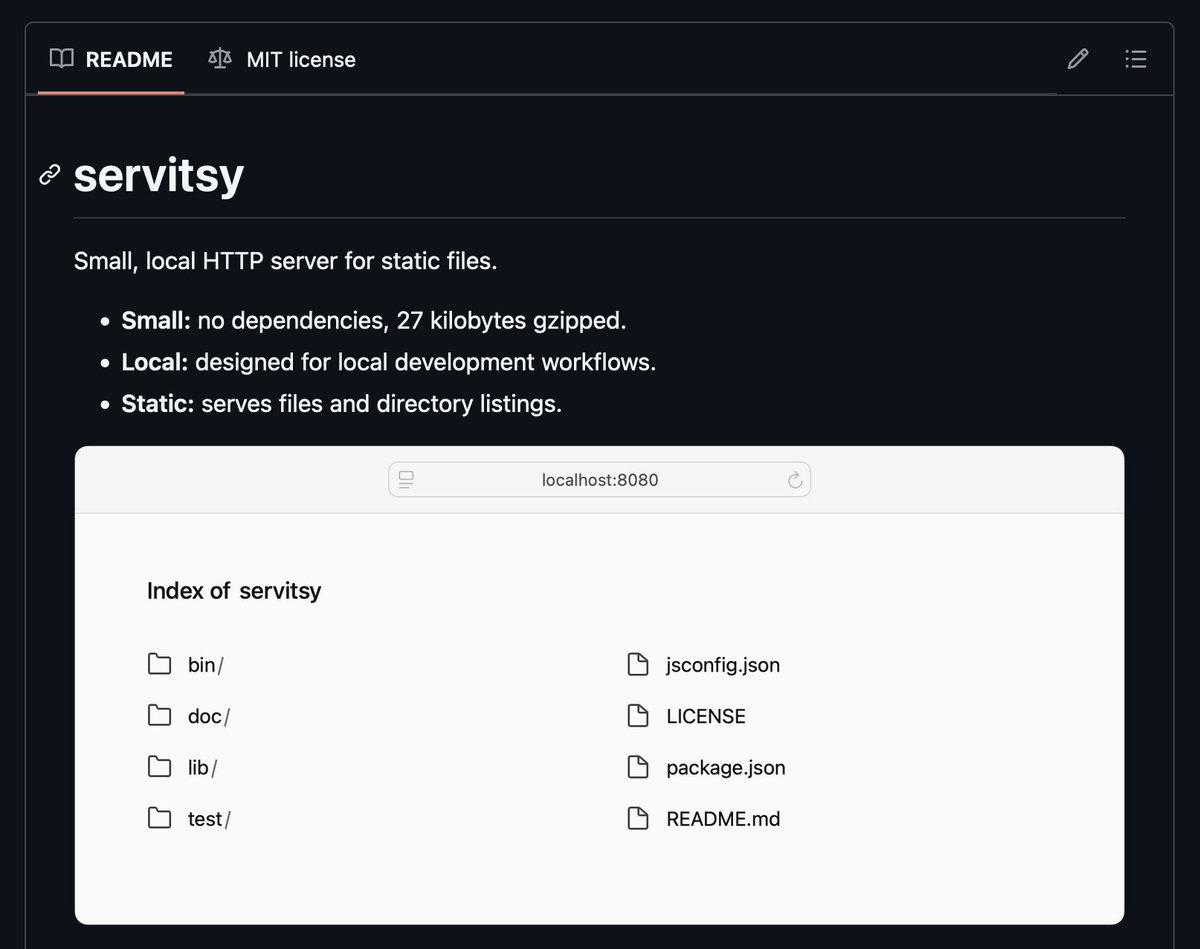
Task: Click the localhost:8080 address field
Action: click(x=599, y=479)
